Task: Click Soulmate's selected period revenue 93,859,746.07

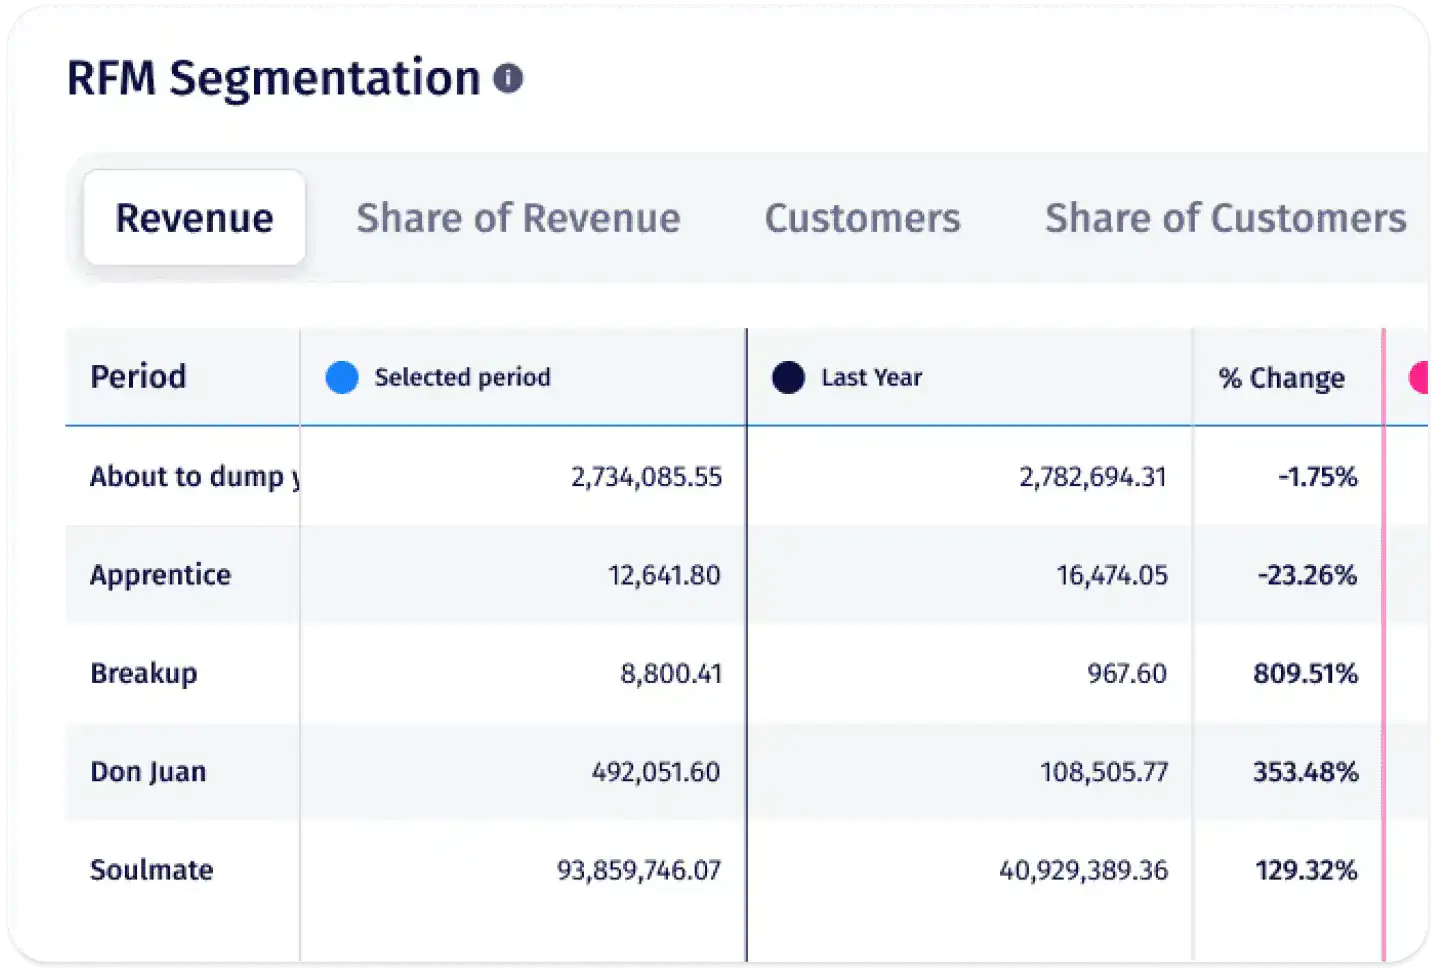Action: (638, 870)
